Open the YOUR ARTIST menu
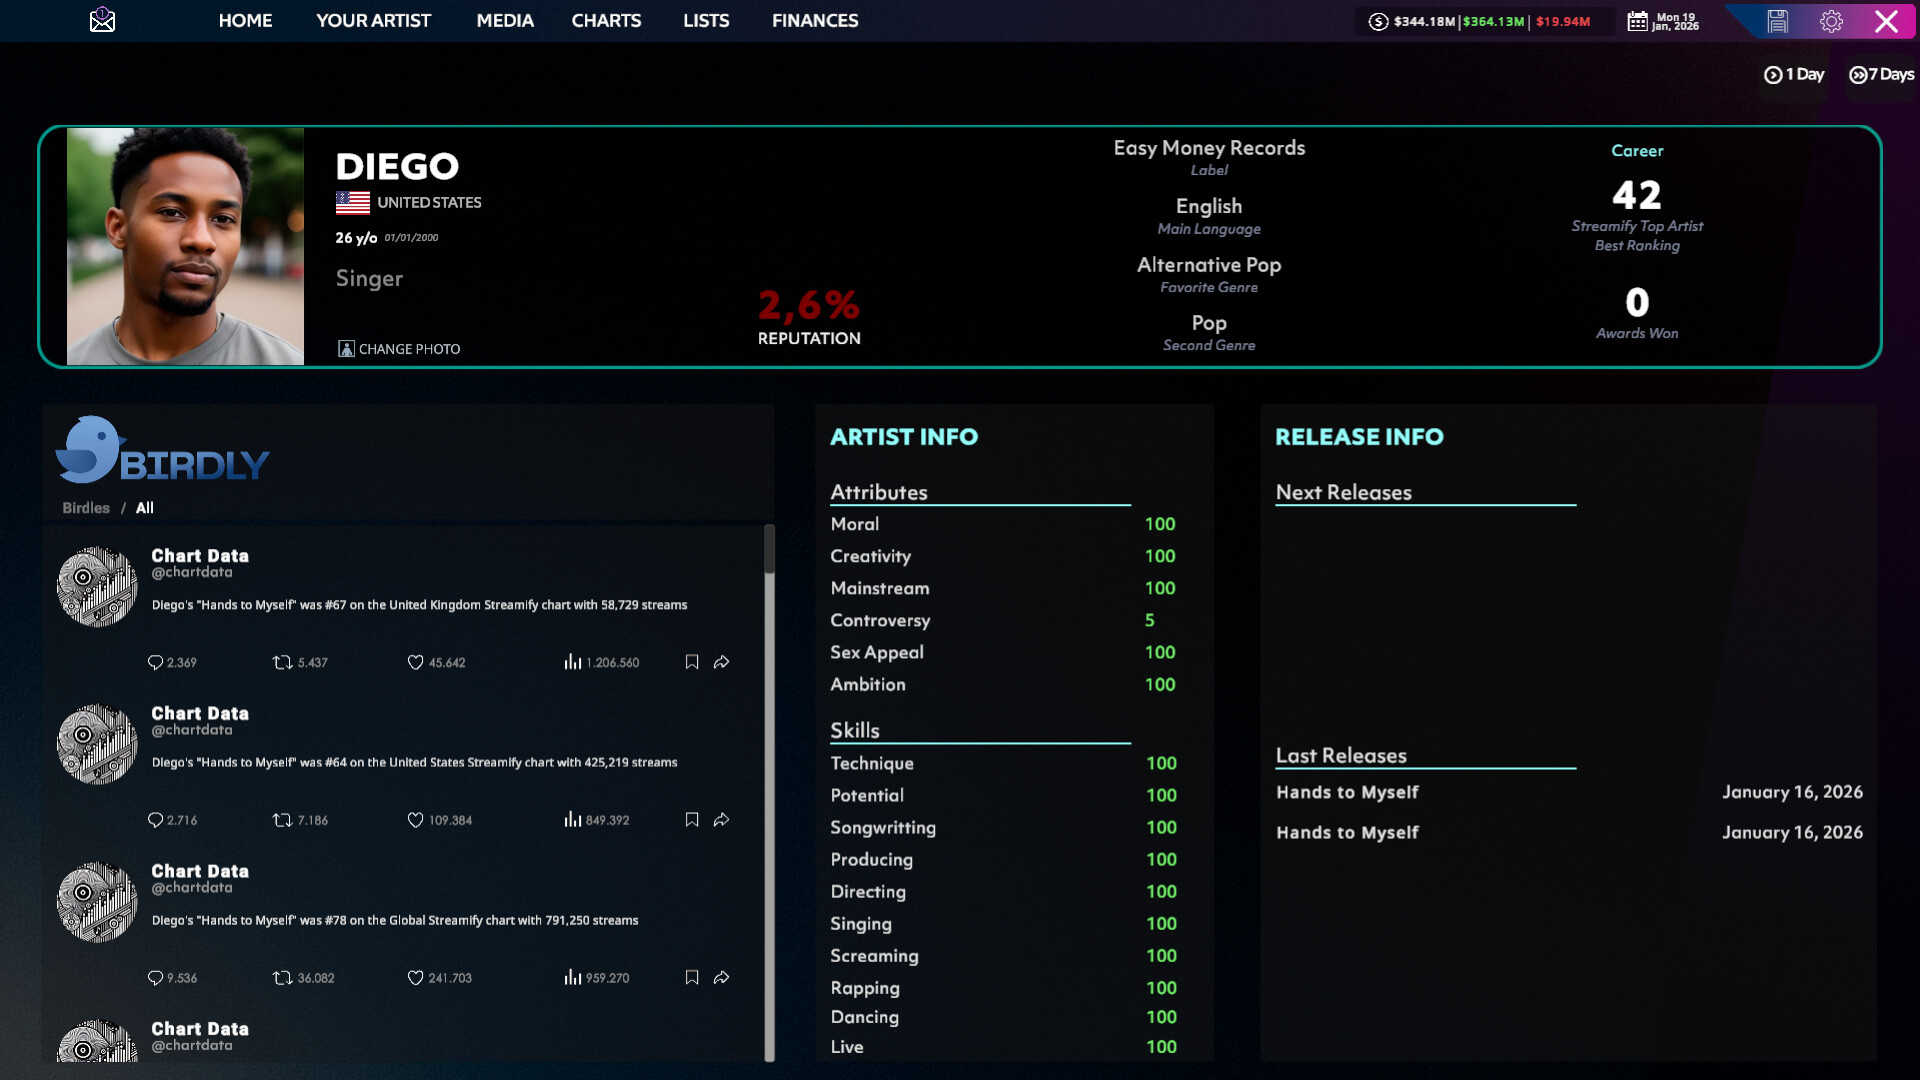The height and width of the screenshot is (1080, 1920). coord(373,20)
